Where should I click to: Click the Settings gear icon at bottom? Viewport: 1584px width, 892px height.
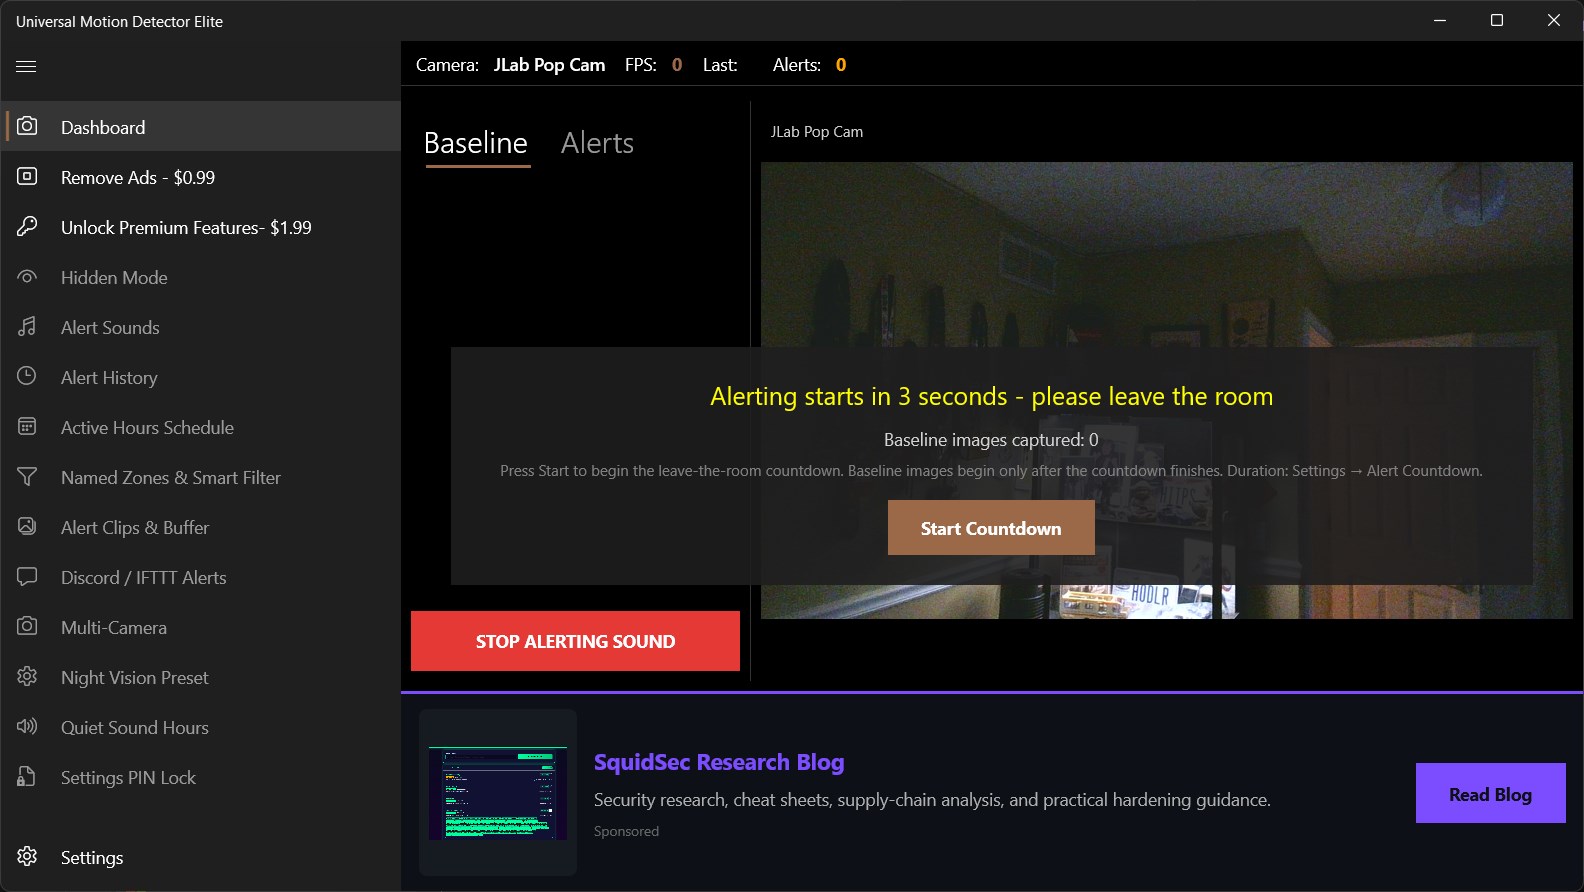(27, 856)
